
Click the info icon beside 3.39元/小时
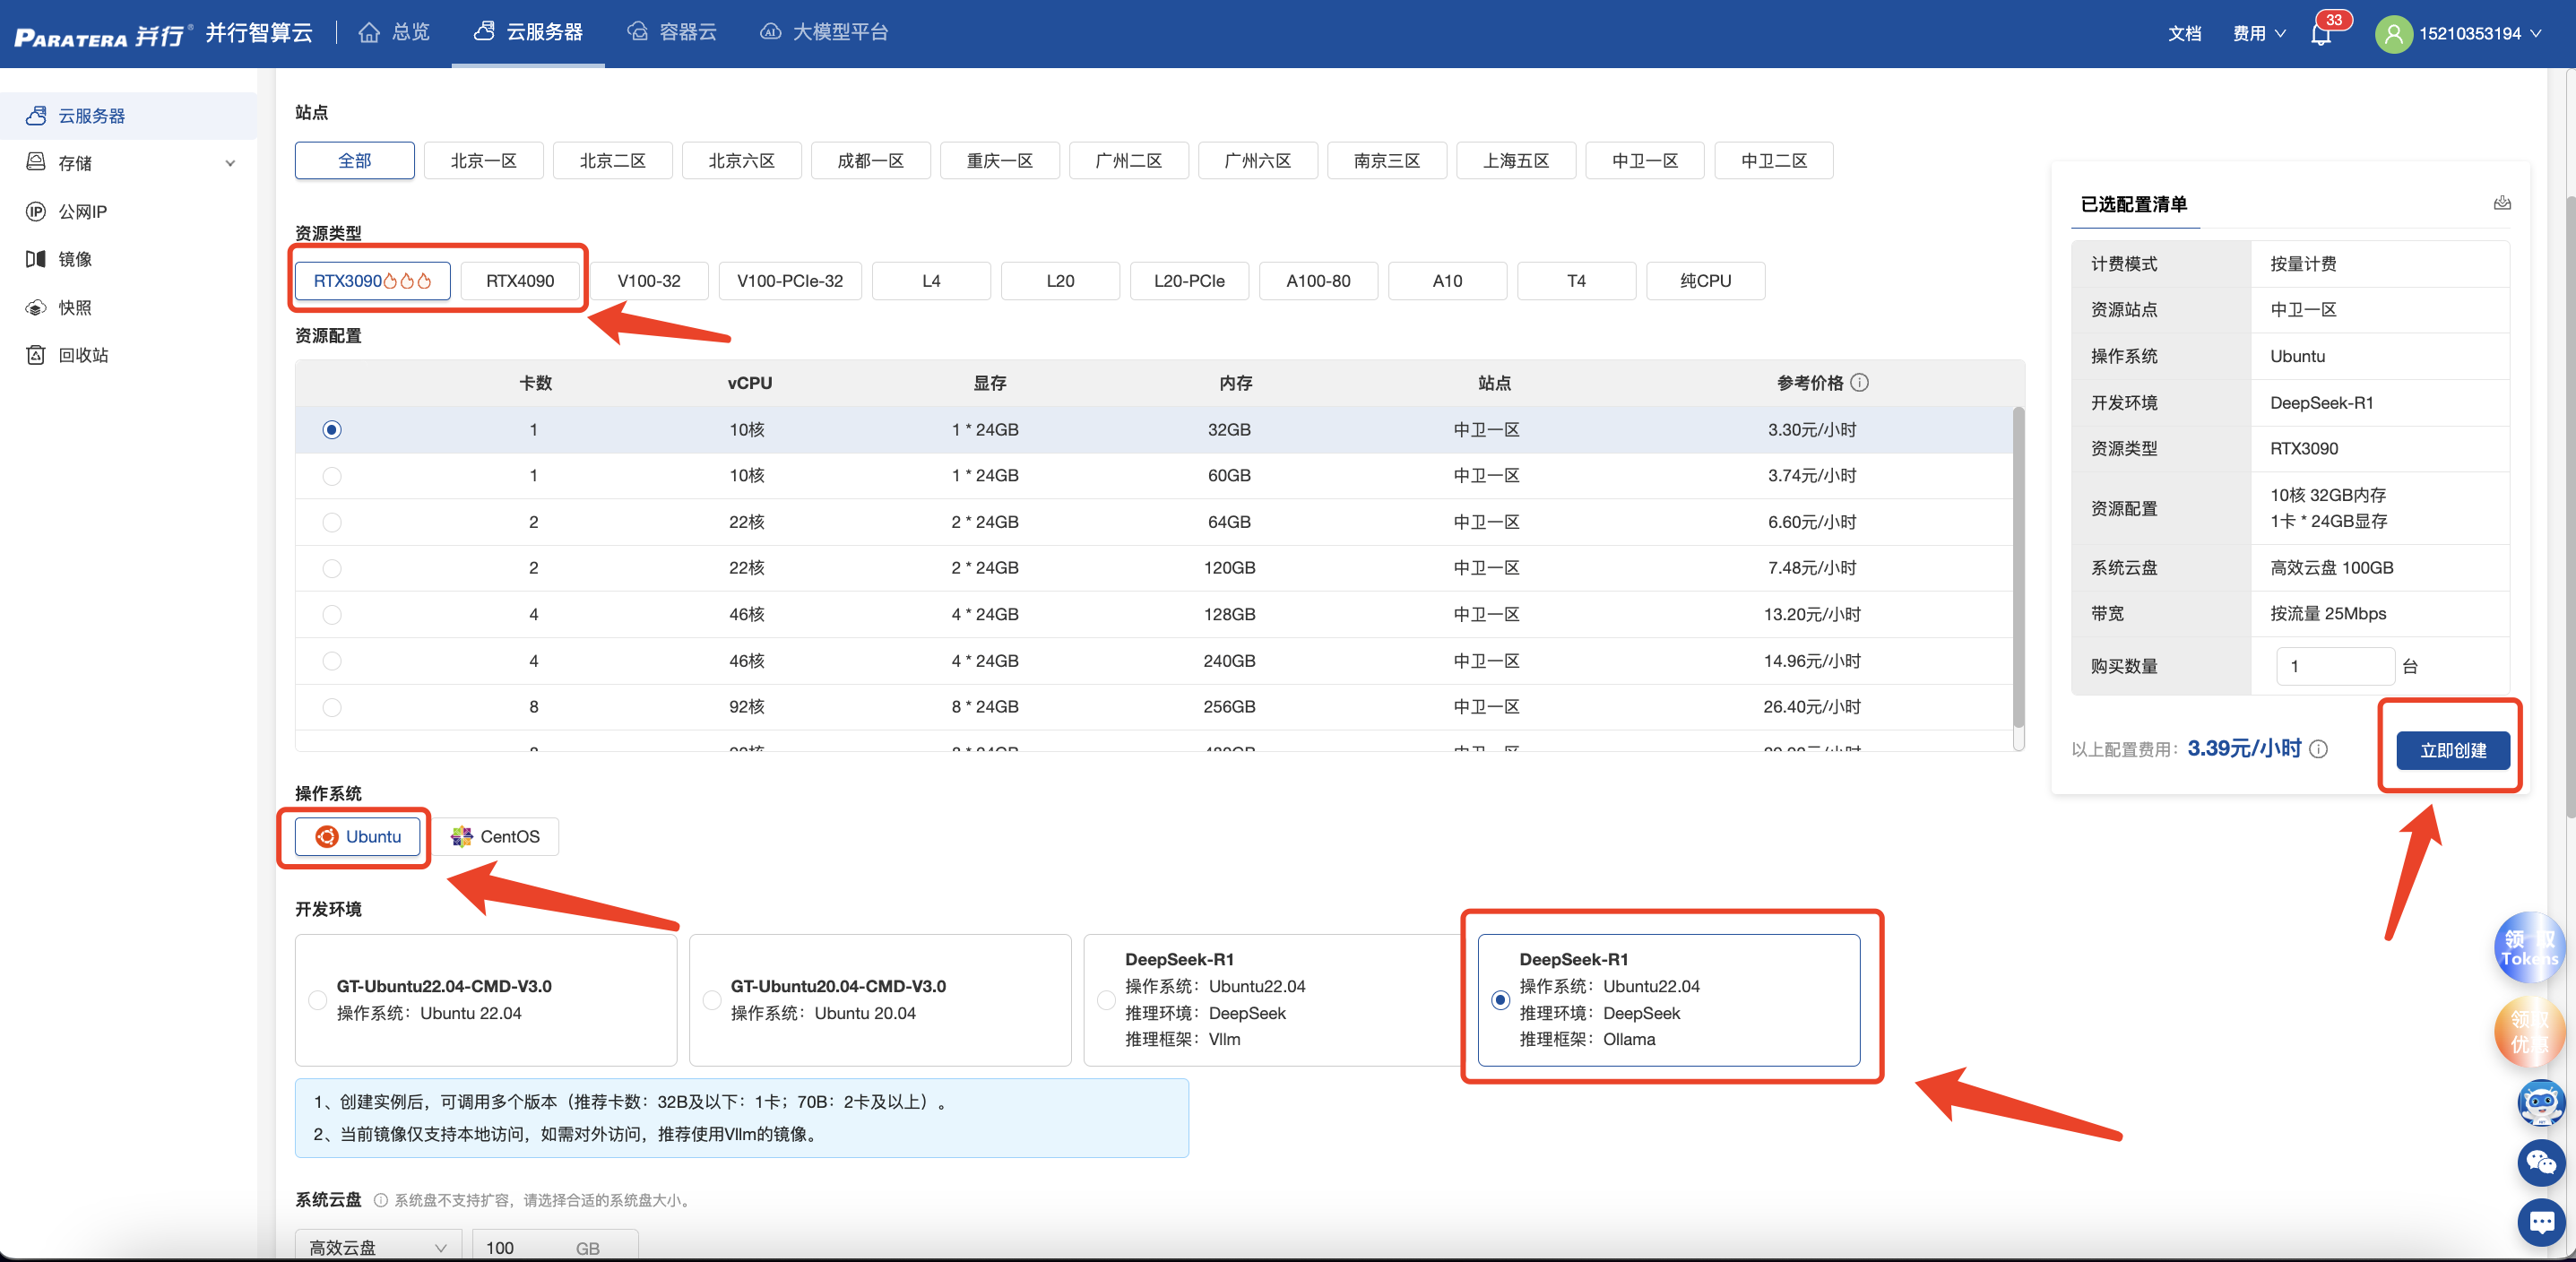pyautogui.click(x=2319, y=749)
